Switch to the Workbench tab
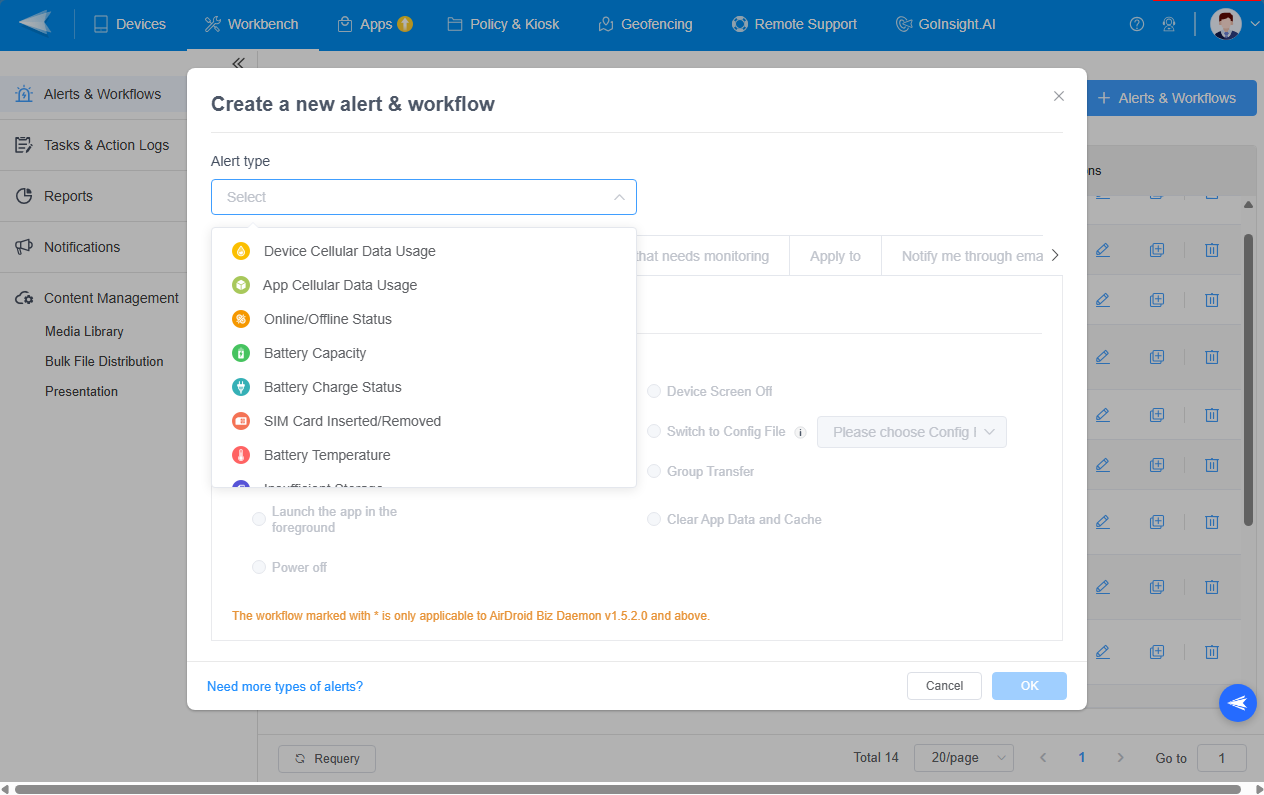 (251, 24)
